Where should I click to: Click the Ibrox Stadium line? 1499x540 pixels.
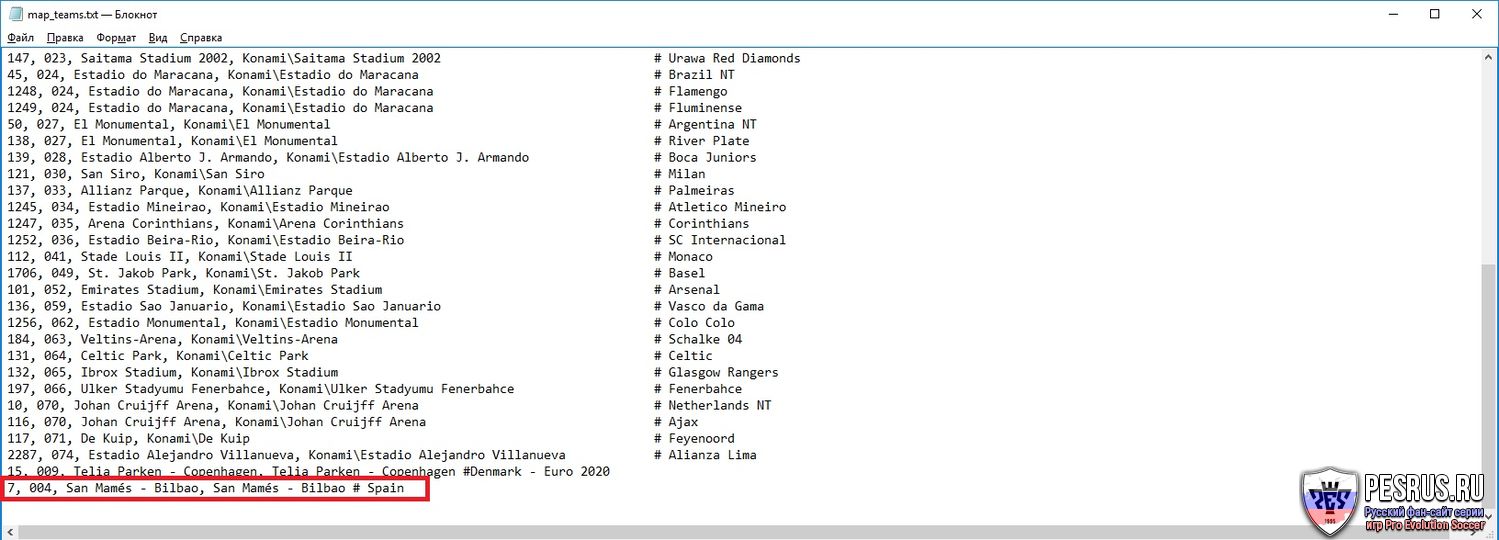(x=393, y=372)
